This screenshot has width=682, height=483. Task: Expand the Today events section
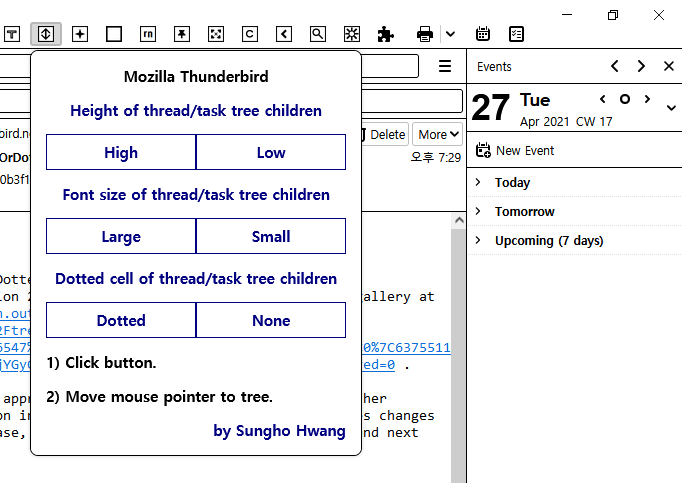pyautogui.click(x=478, y=182)
